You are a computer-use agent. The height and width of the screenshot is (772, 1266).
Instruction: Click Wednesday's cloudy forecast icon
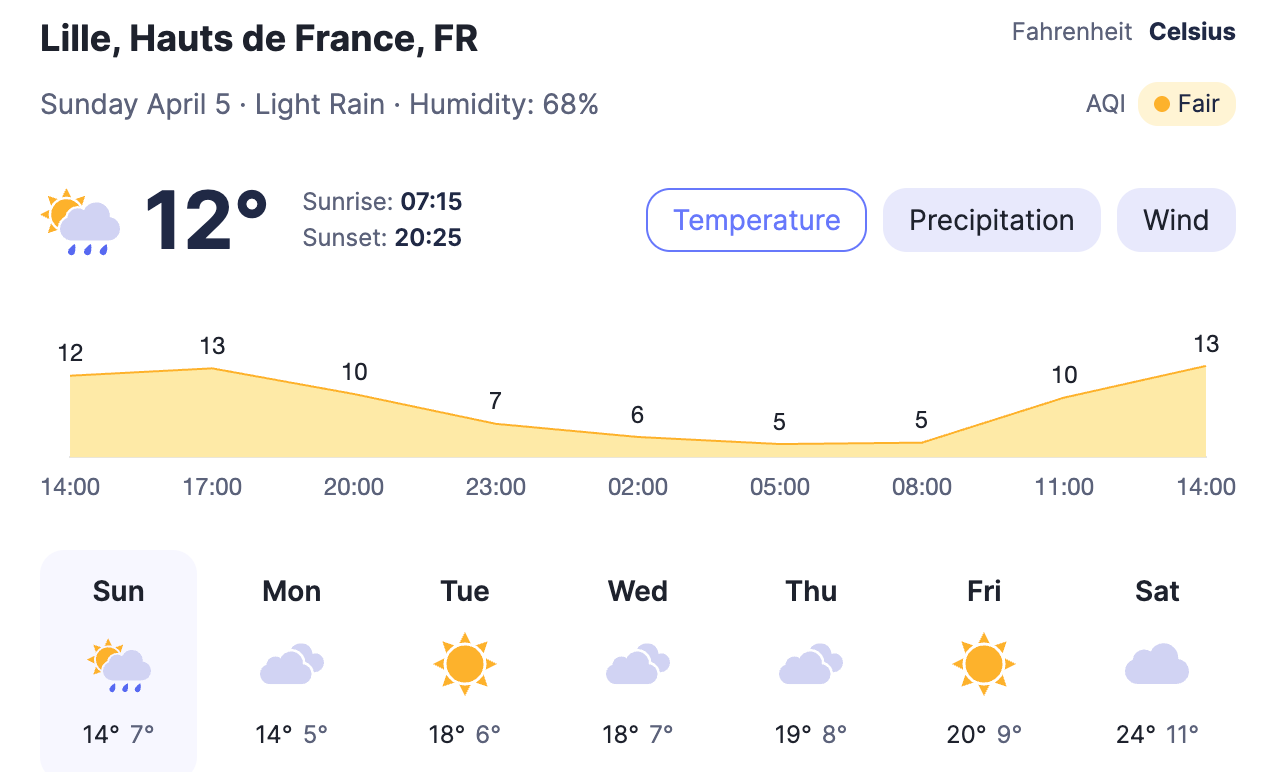[638, 665]
